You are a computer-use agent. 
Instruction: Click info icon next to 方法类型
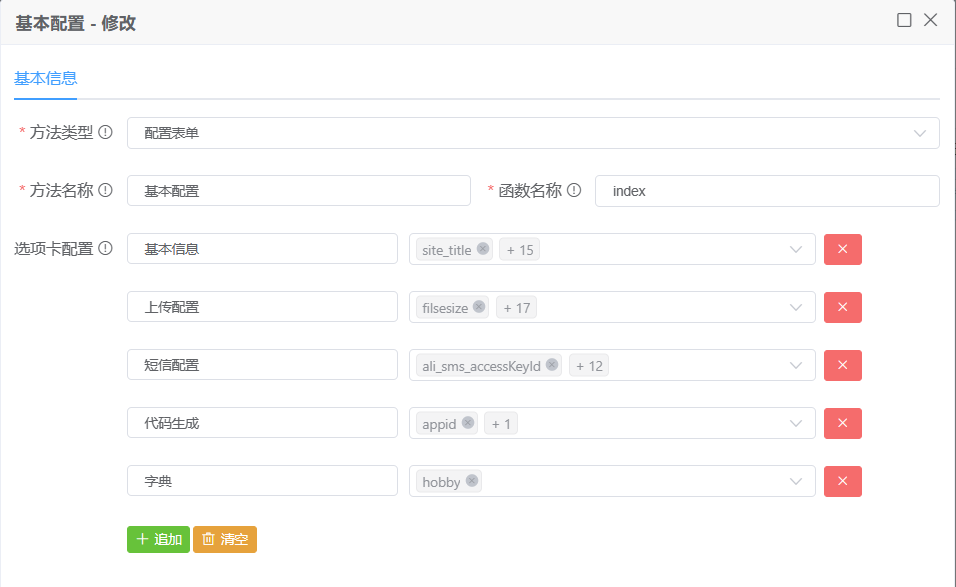pos(105,132)
